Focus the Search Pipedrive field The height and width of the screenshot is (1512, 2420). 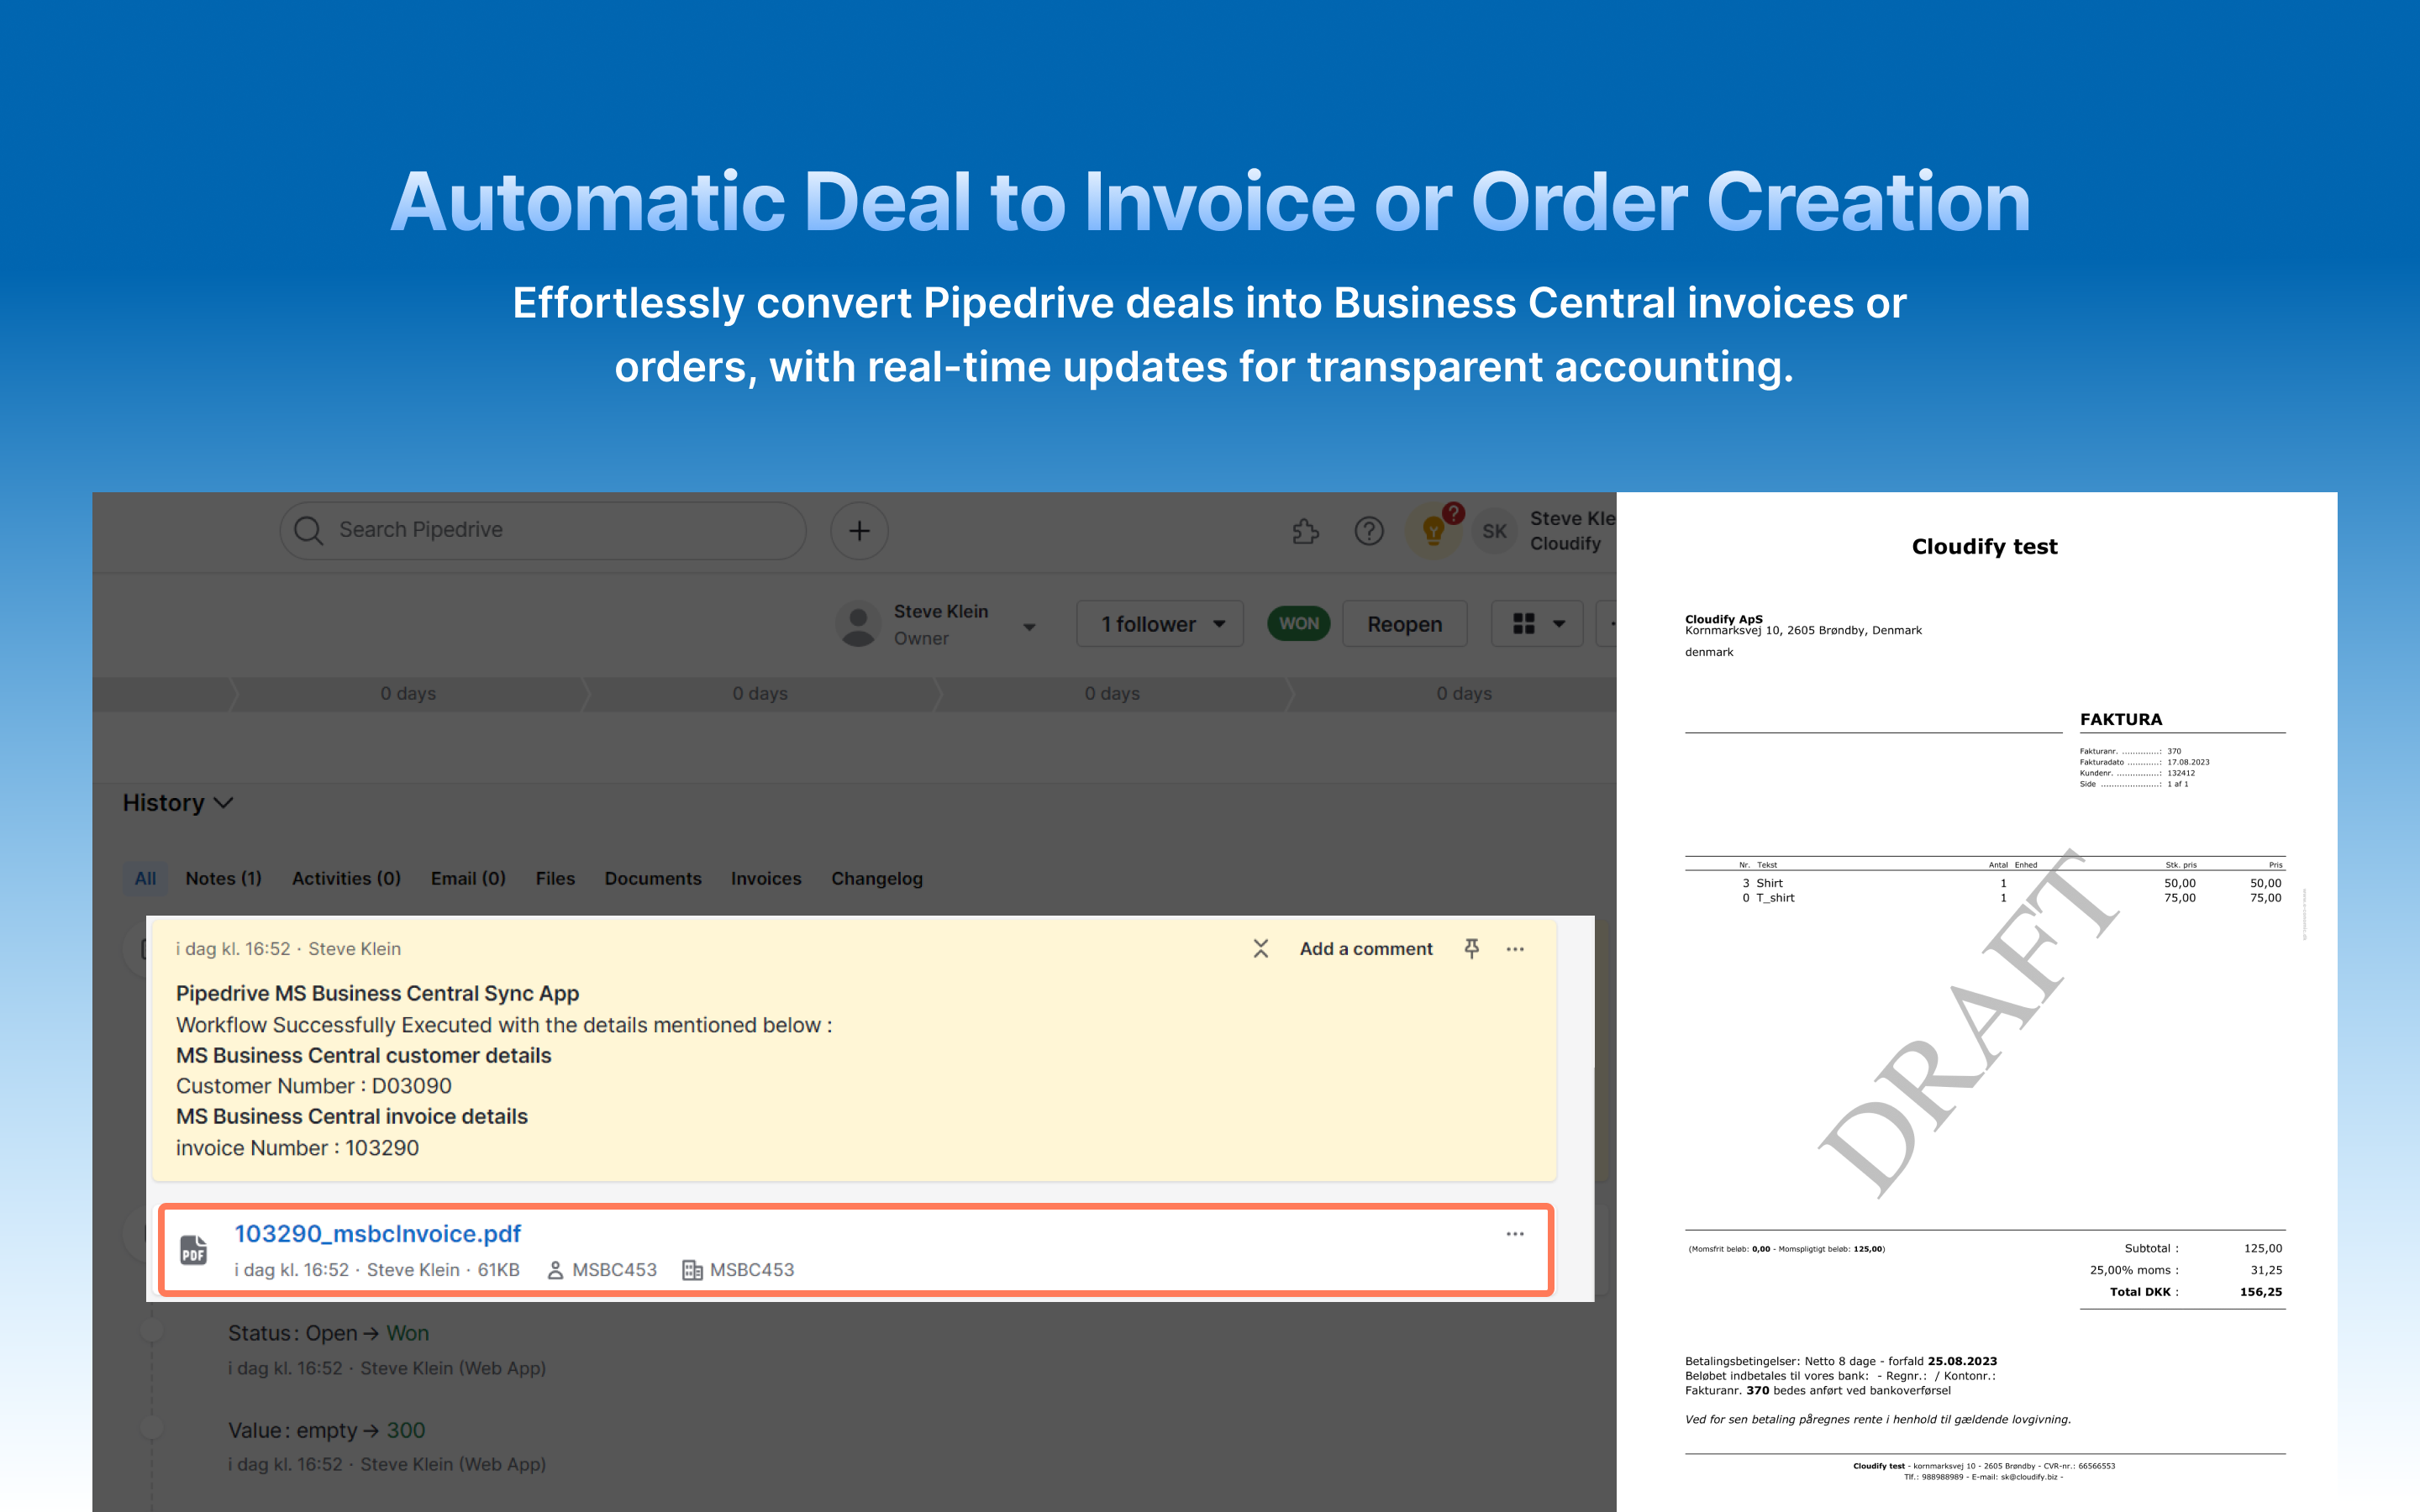pyautogui.click(x=543, y=530)
